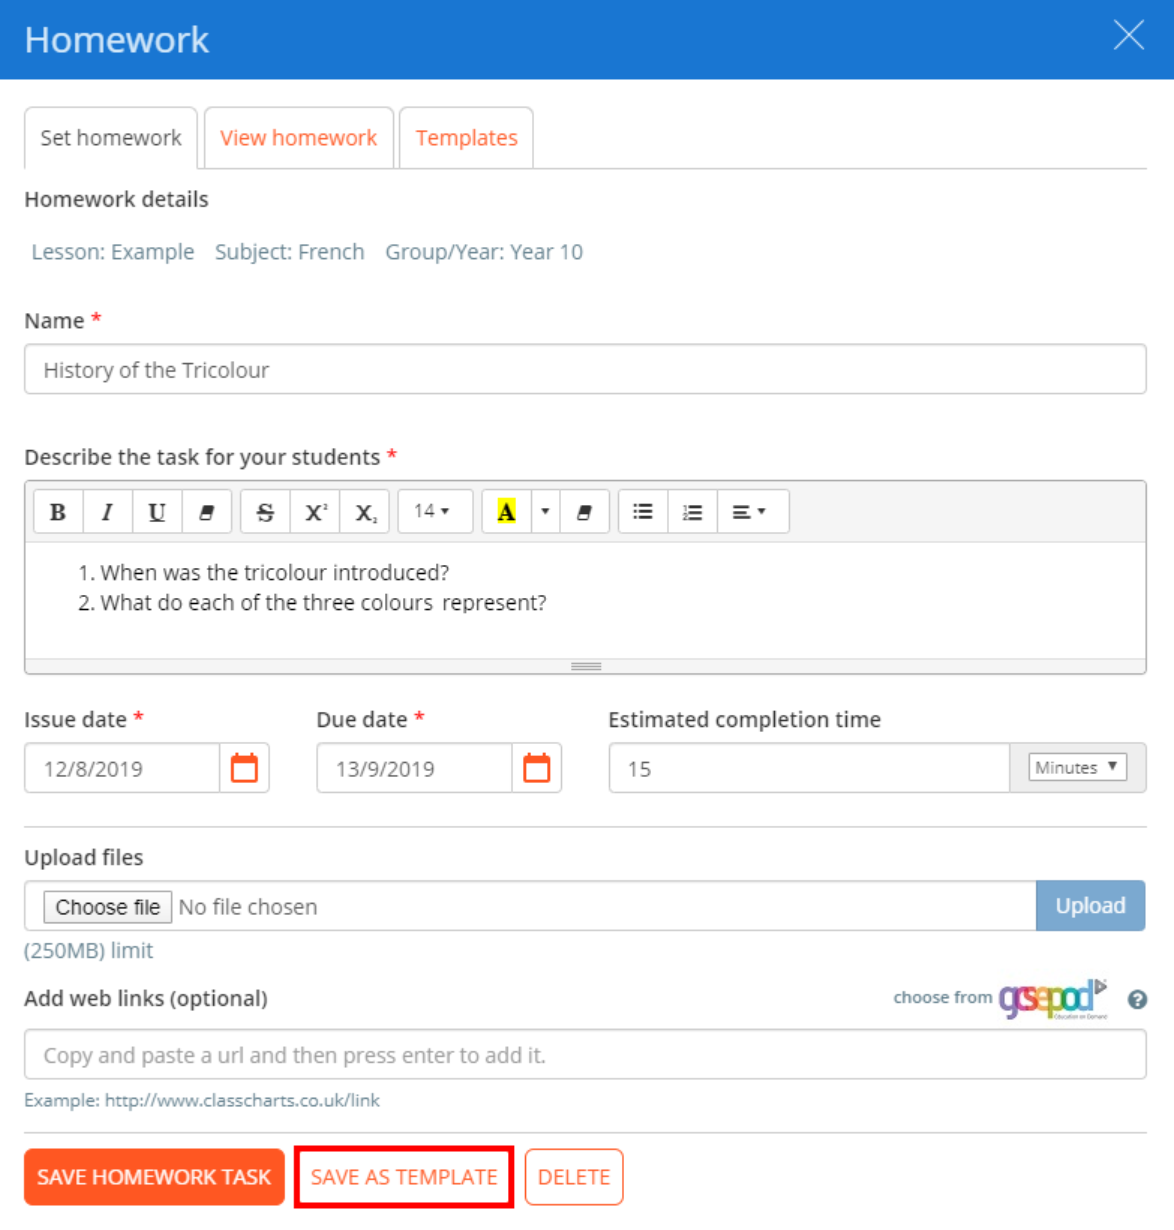The width and height of the screenshot is (1174, 1230).
Task: Insert subscript text
Action: point(364,511)
